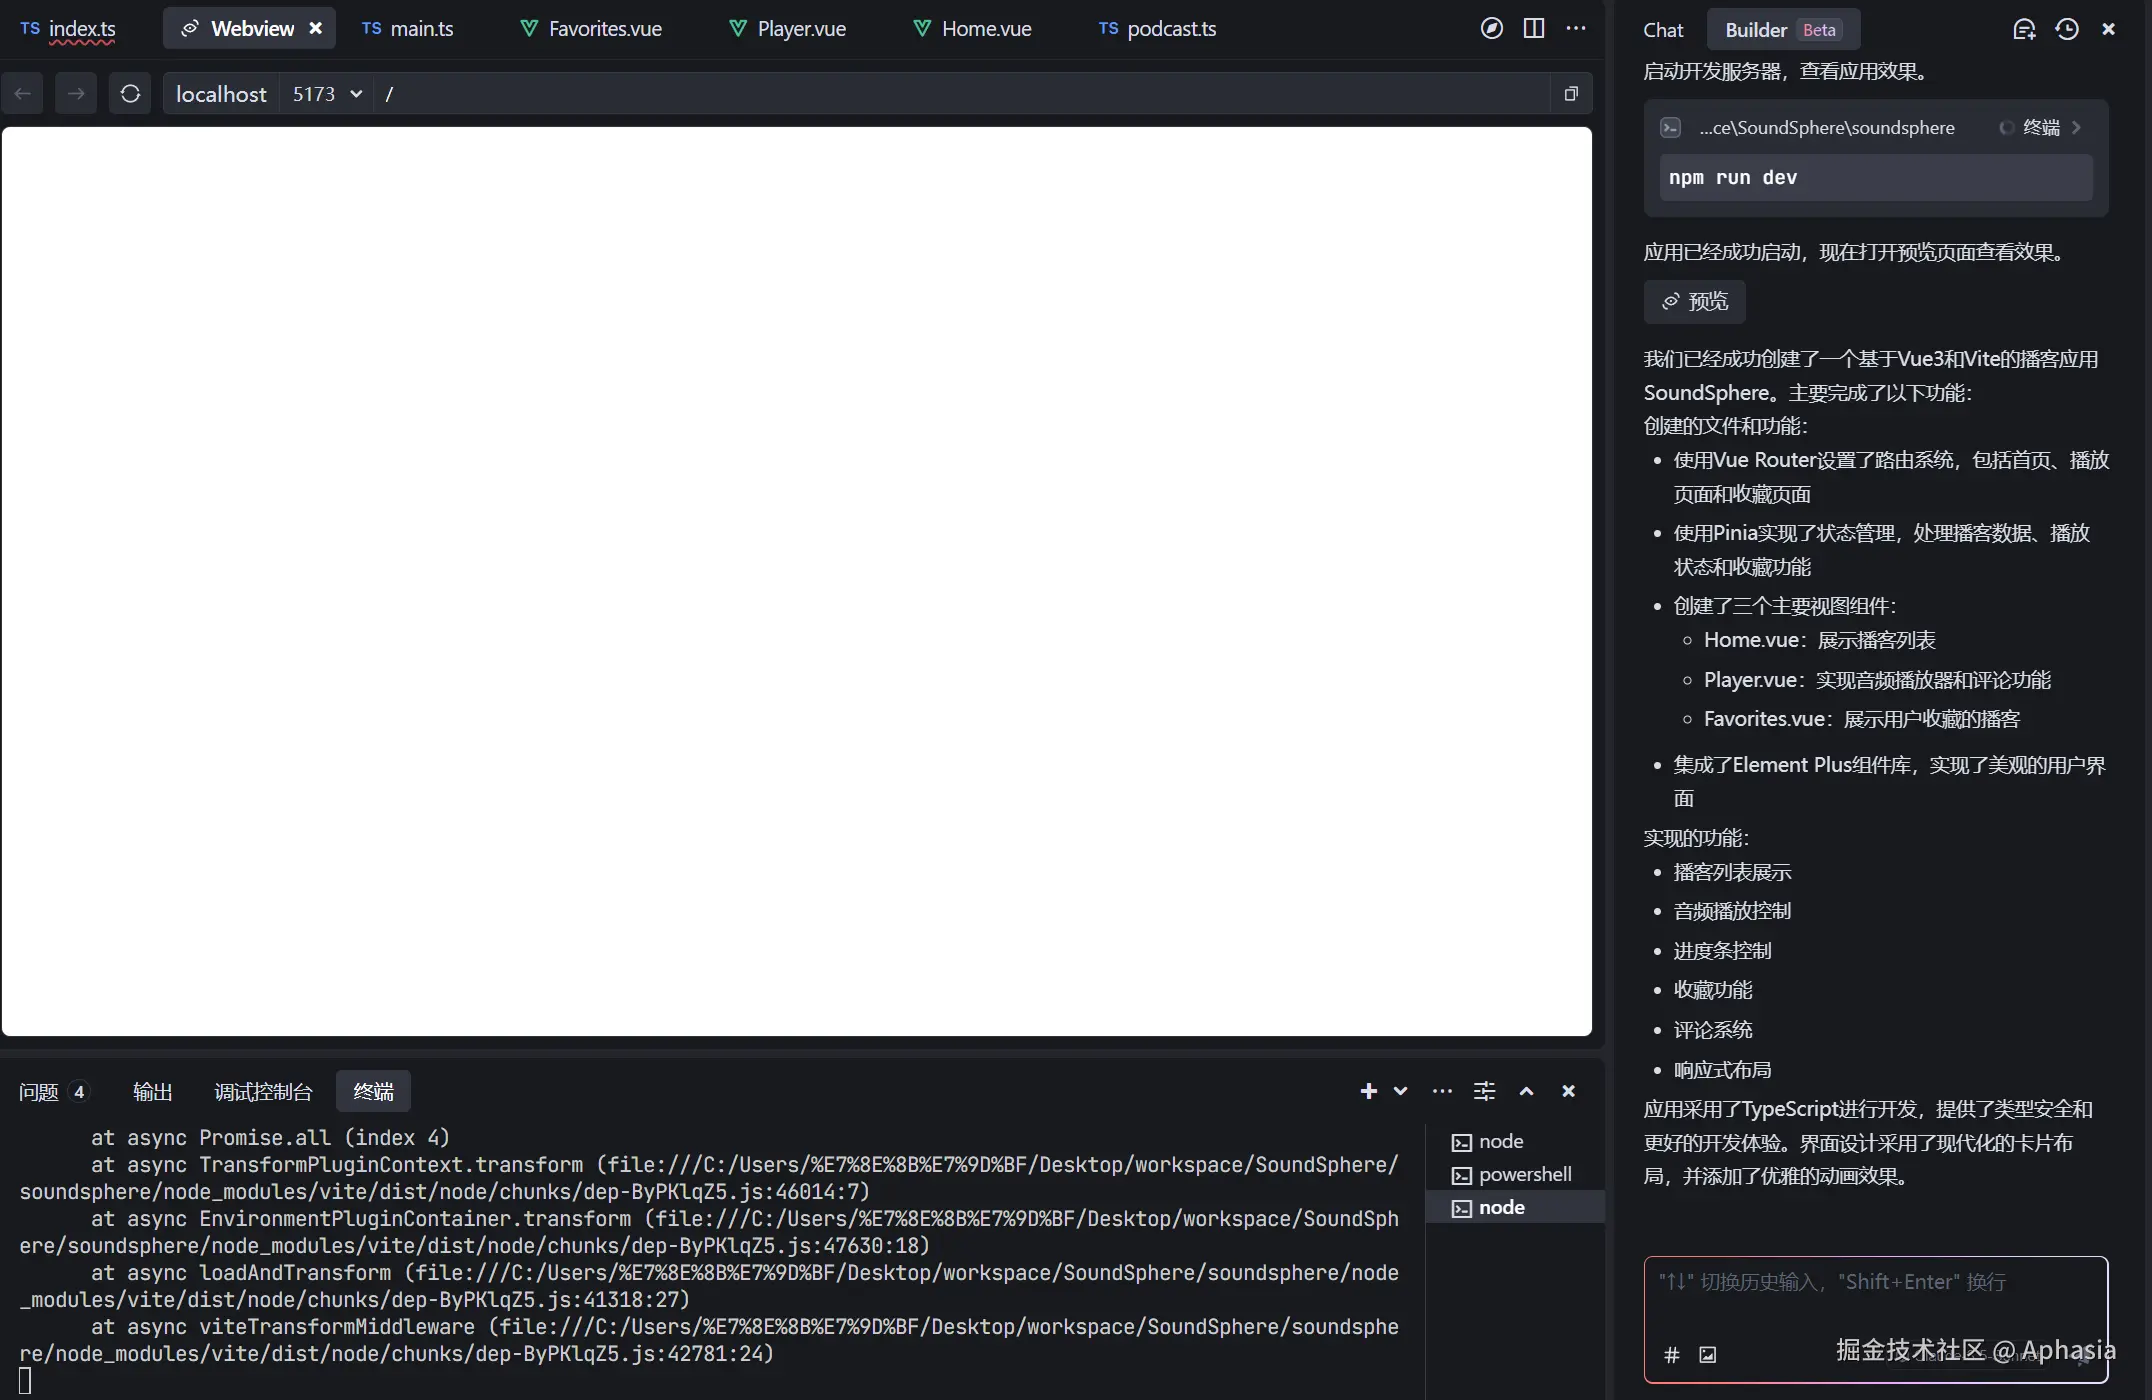
Task: Reload the Webview page with refresh icon
Action: pyautogui.click(x=130, y=94)
